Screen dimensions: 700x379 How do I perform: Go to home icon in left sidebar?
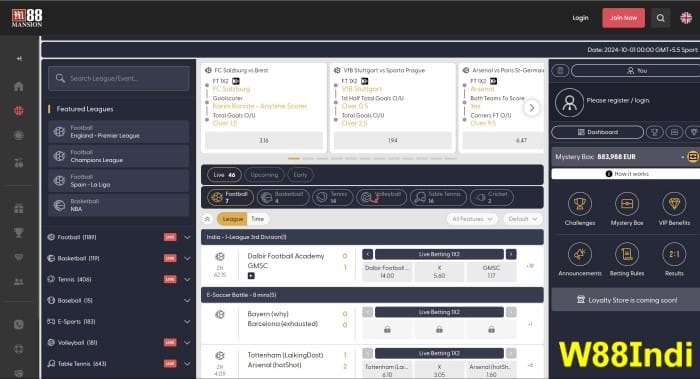[x=19, y=86]
